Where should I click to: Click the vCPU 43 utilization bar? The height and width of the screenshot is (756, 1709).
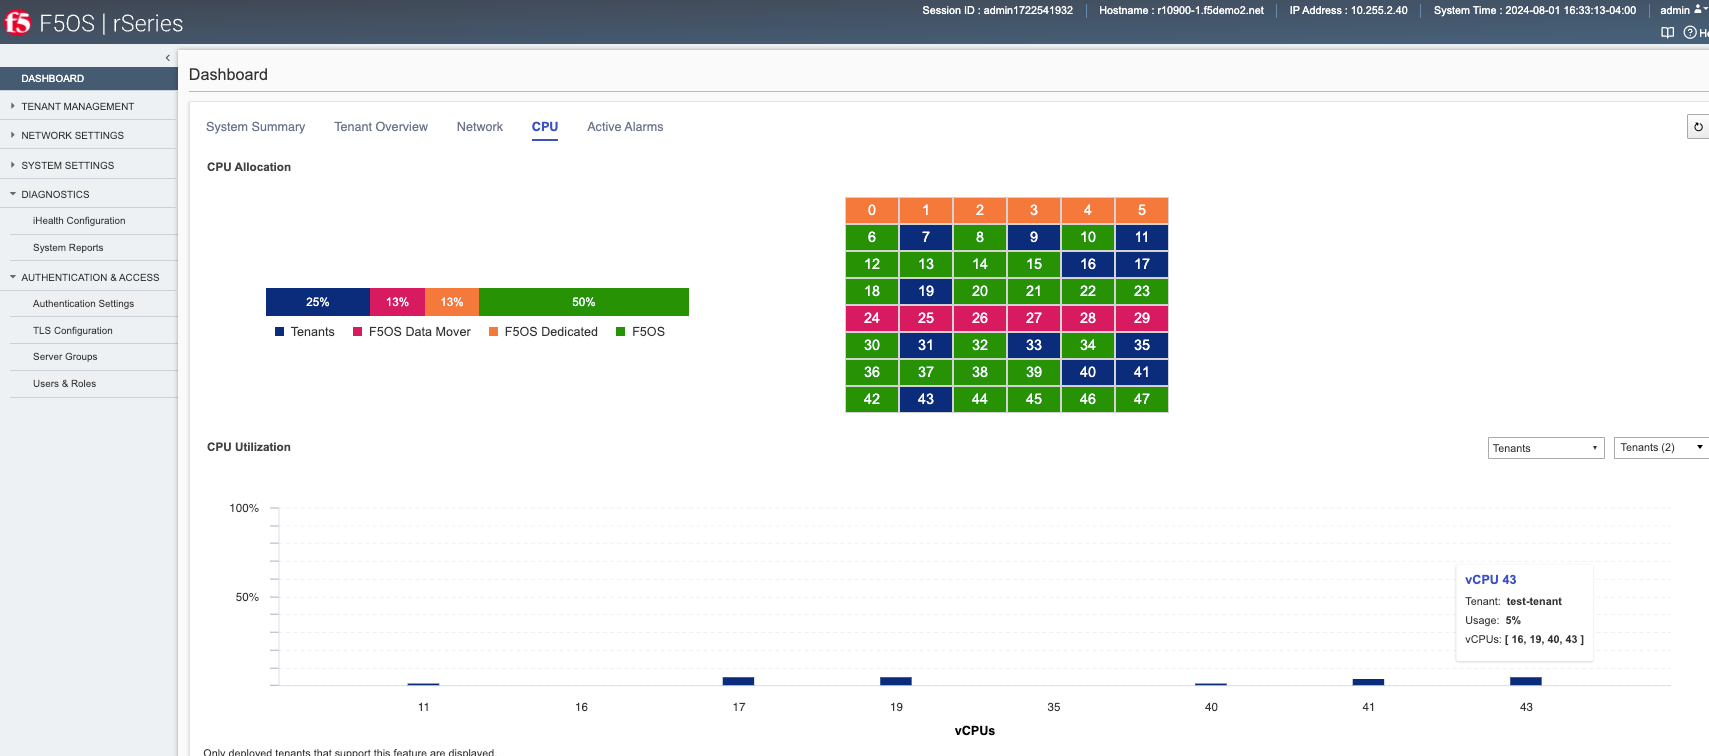(x=1526, y=681)
